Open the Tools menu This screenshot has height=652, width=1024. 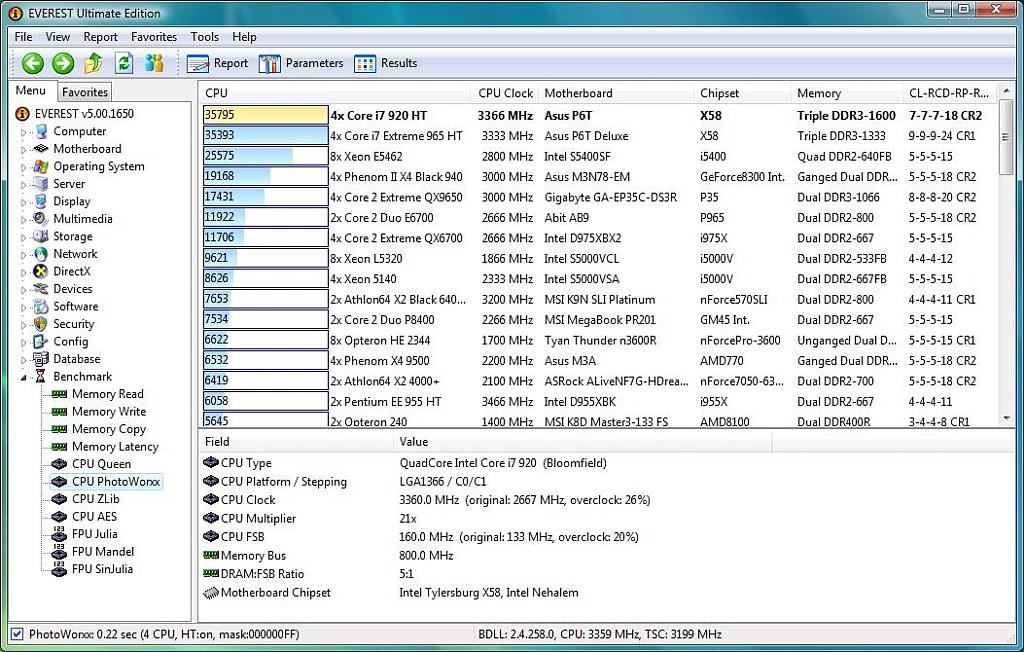point(204,37)
